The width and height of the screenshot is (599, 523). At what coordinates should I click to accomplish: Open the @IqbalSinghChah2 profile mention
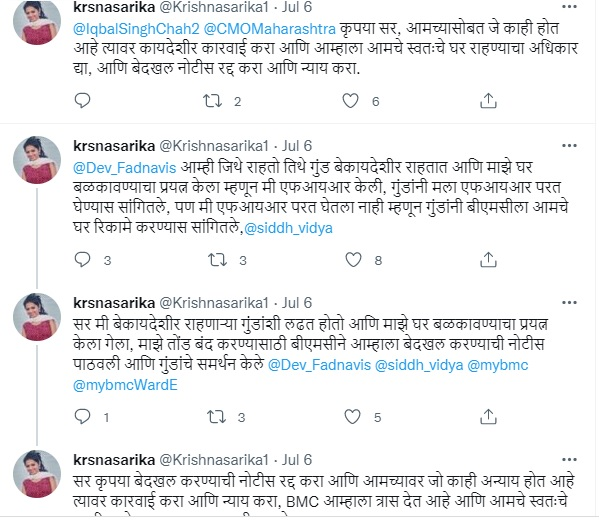tap(136, 29)
